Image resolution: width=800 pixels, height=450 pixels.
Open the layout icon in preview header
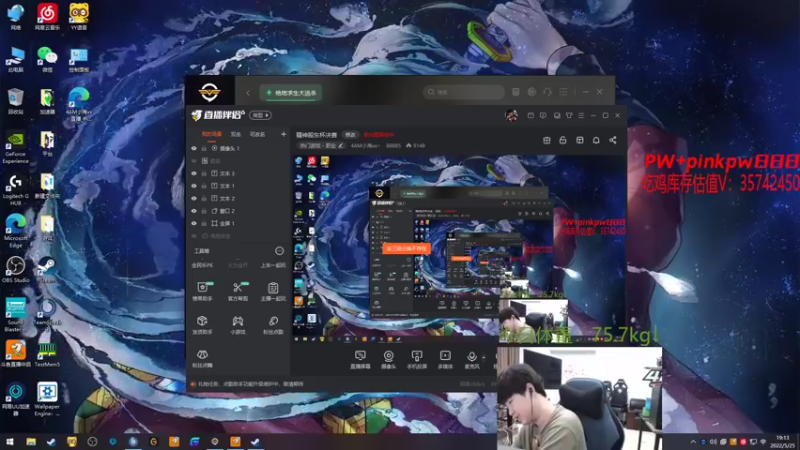580,140
